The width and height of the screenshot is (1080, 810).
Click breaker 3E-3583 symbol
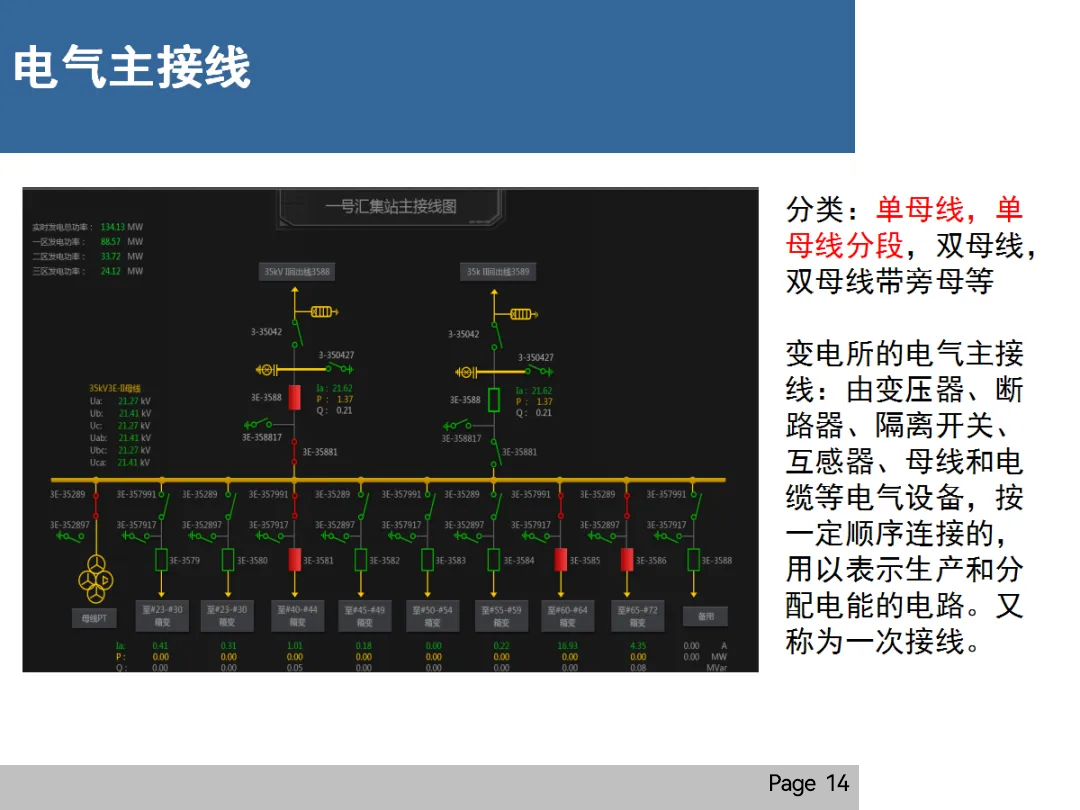click(x=427, y=558)
